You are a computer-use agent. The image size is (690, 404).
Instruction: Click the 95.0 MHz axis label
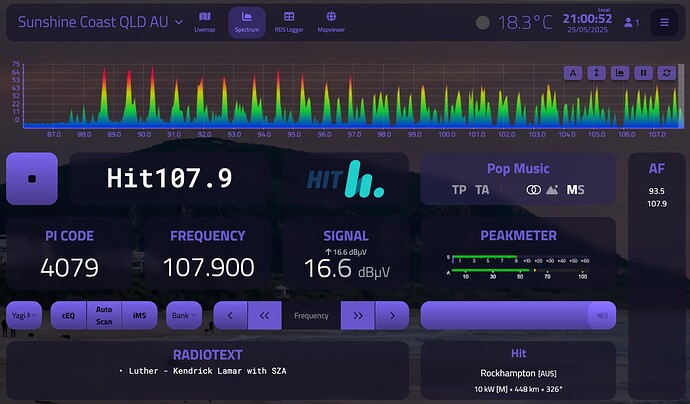[294, 134]
